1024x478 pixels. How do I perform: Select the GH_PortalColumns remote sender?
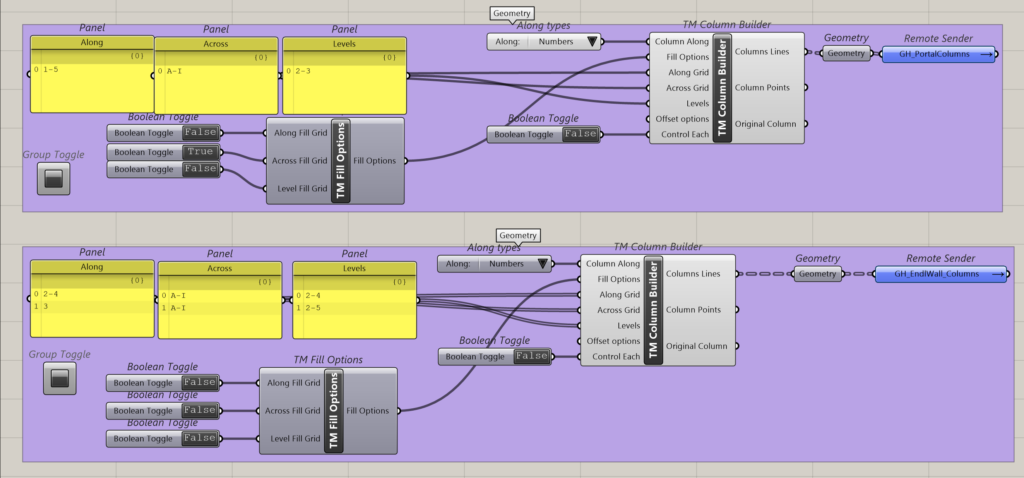point(940,54)
